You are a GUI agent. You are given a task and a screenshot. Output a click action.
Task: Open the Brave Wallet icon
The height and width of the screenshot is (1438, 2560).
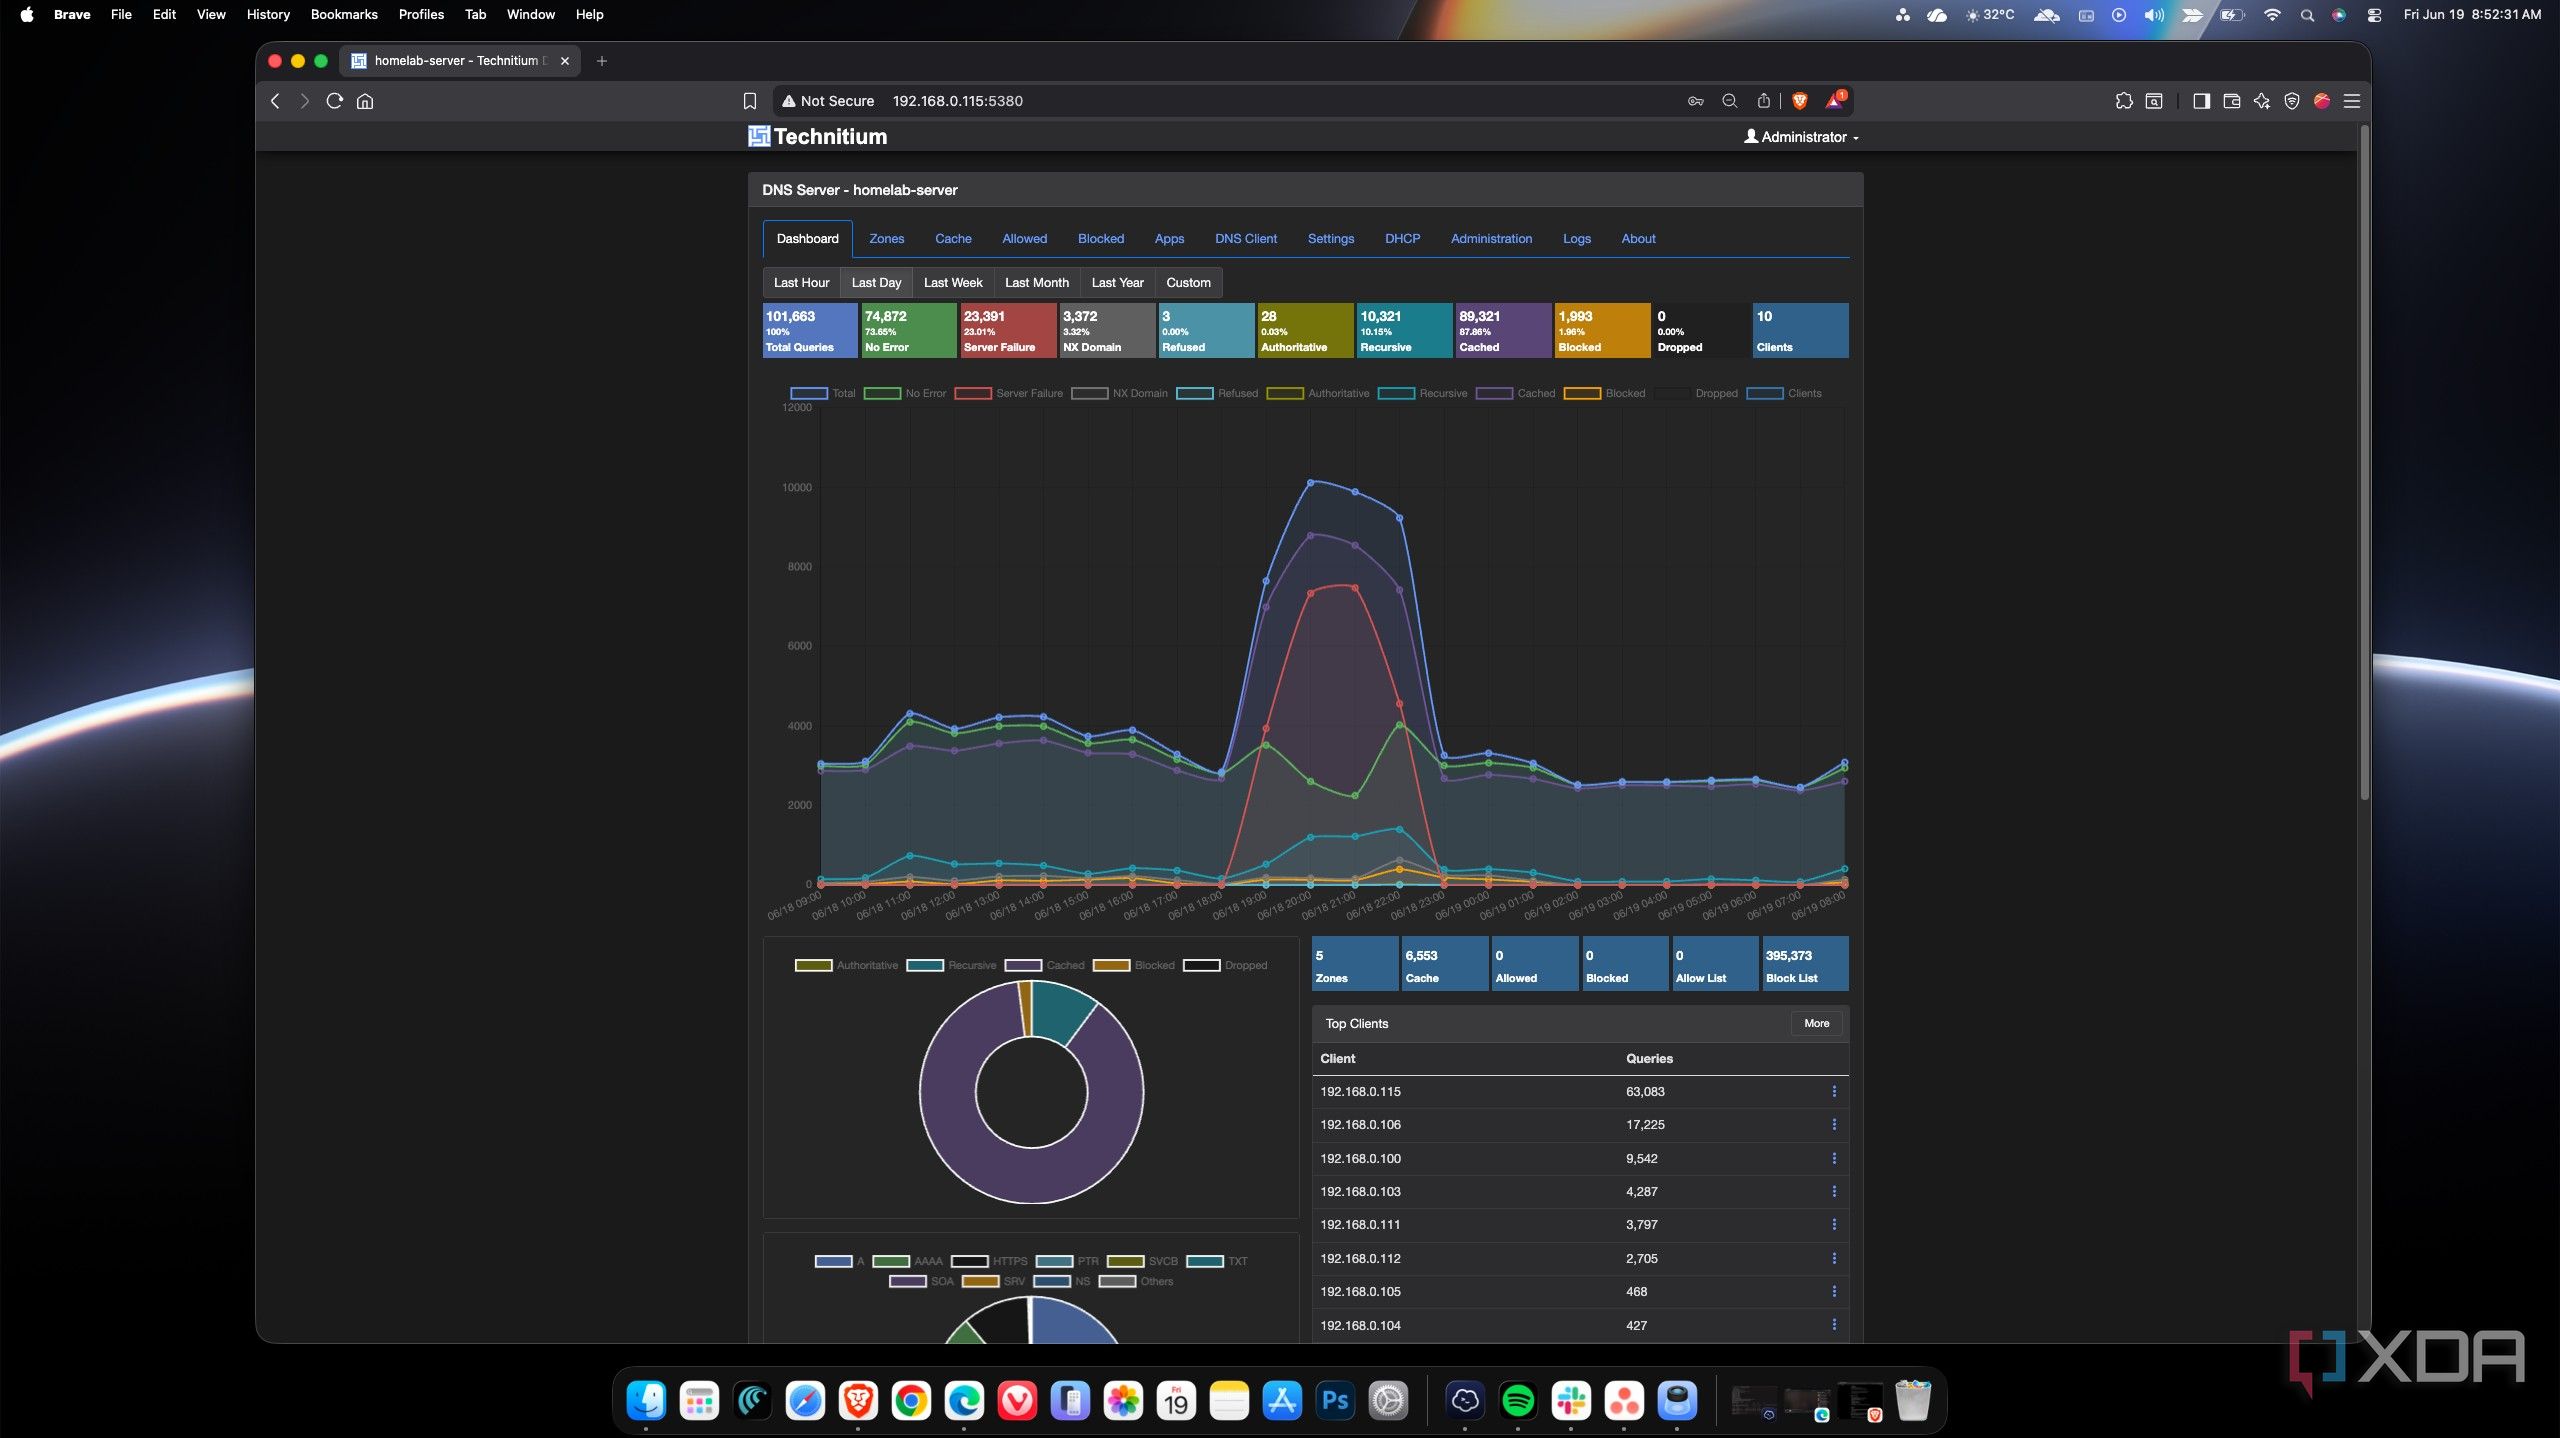2231,101
